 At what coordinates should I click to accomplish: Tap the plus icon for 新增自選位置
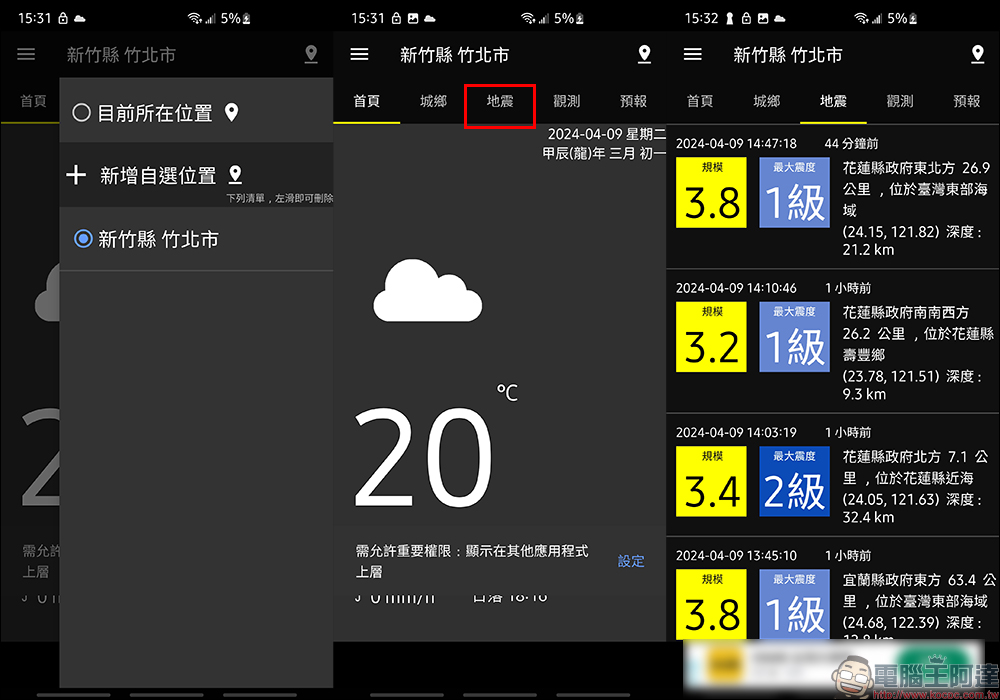[x=76, y=175]
